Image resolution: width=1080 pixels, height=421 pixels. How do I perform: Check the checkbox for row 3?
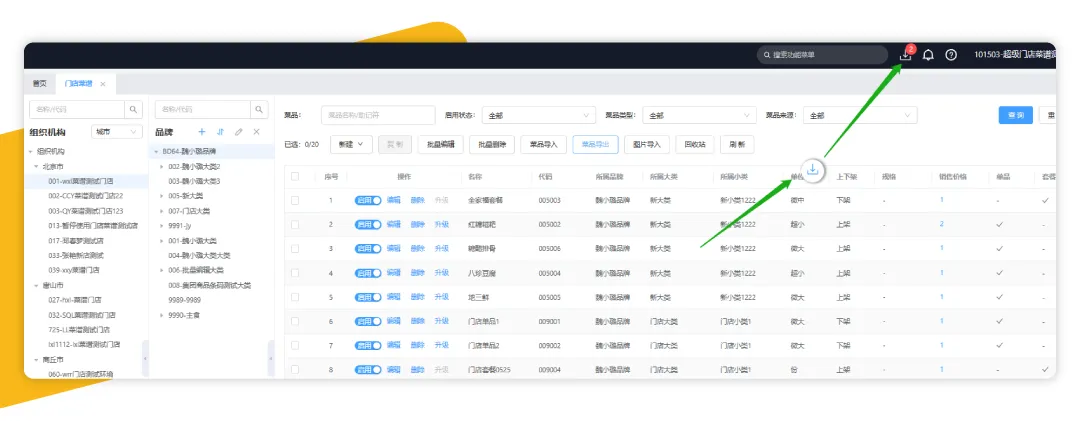click(295, 249)
